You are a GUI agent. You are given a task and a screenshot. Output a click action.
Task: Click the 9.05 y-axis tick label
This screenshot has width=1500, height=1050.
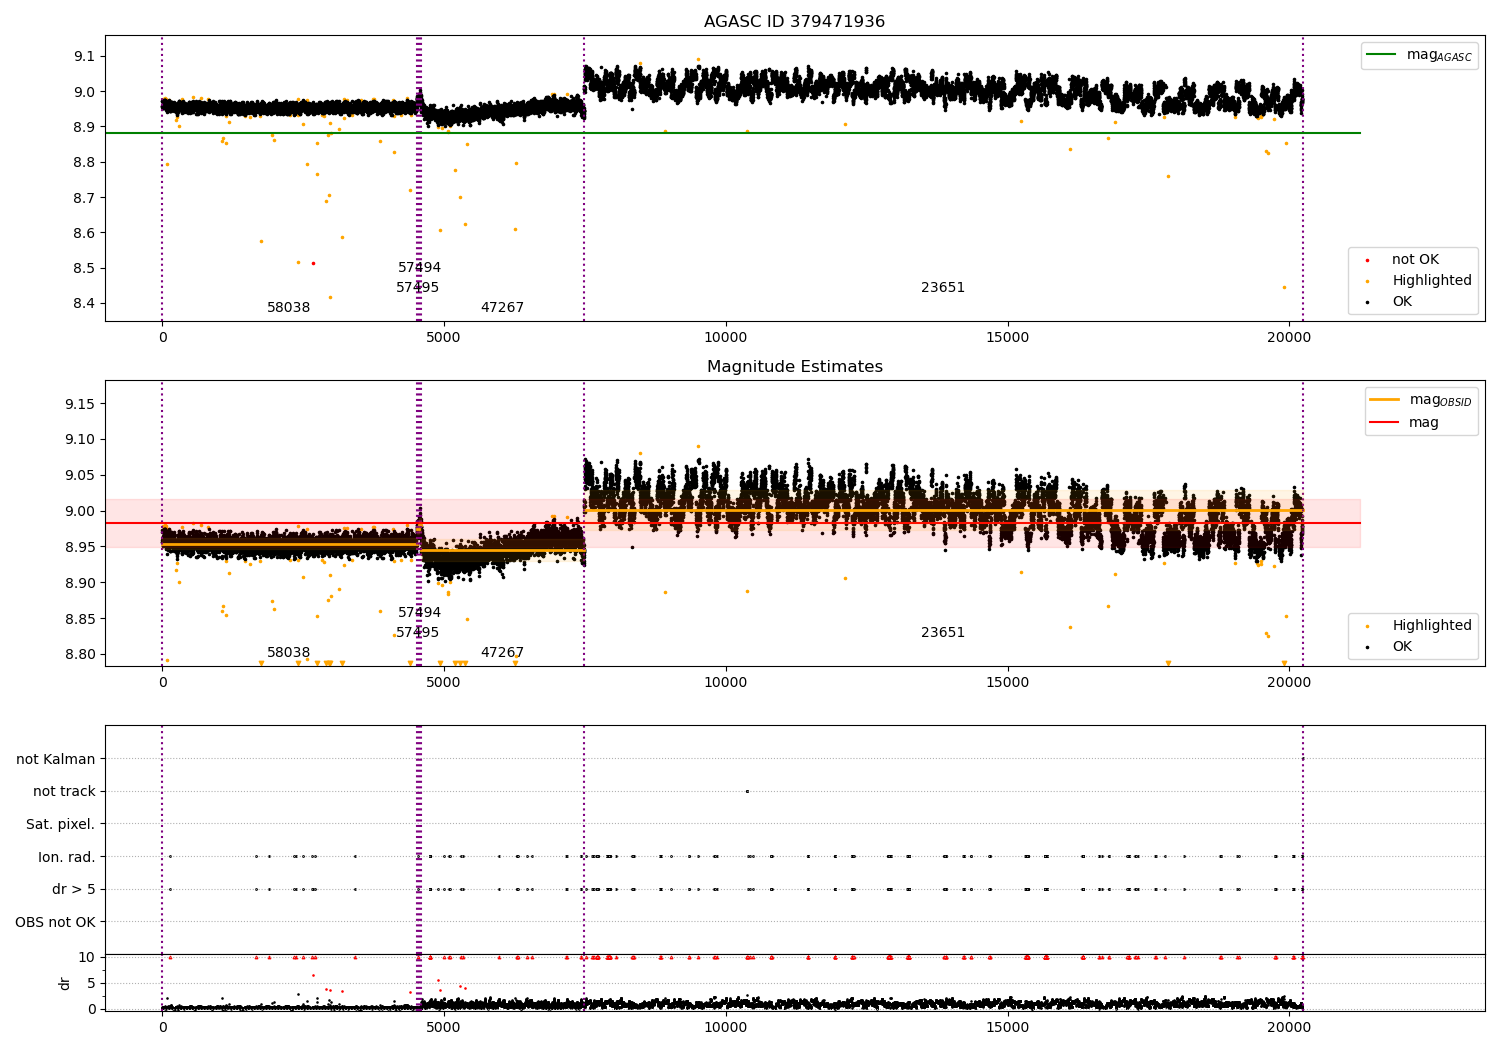coord(80,475)
